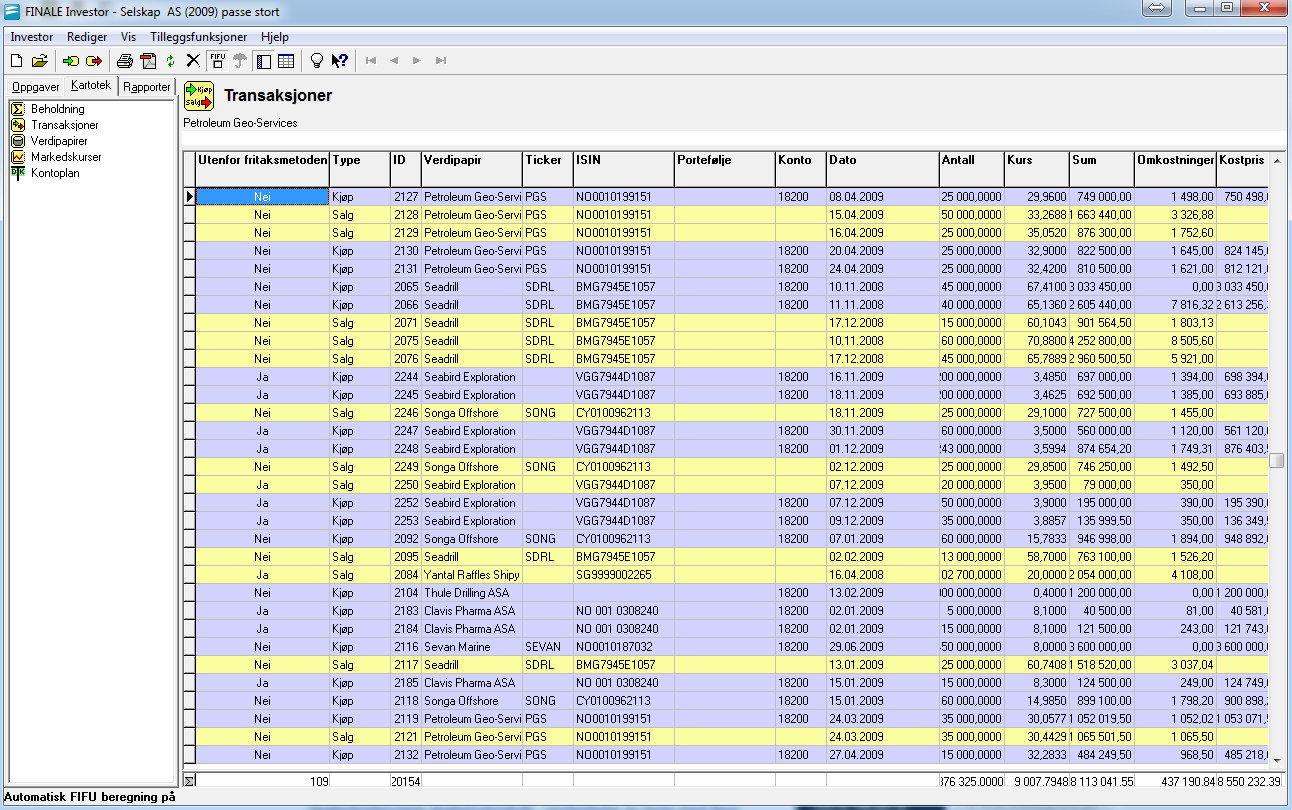Viewport: 1292px width, 810px height.
Task: Click the Antall column header
Action: (972, 169)
